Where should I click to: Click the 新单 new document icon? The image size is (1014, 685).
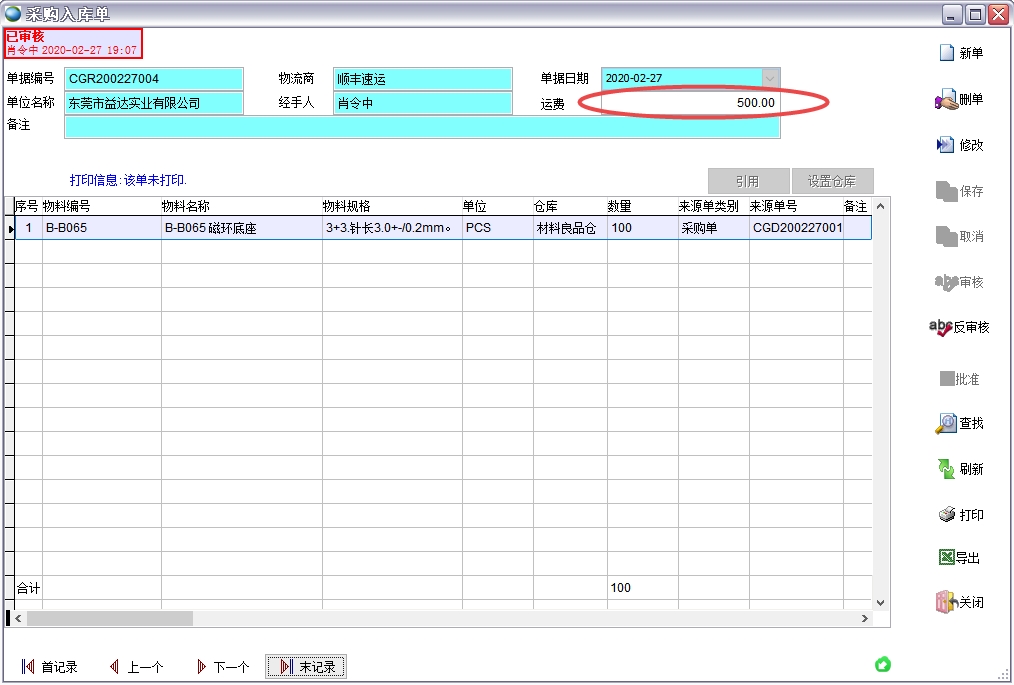[x=946, y=54]
